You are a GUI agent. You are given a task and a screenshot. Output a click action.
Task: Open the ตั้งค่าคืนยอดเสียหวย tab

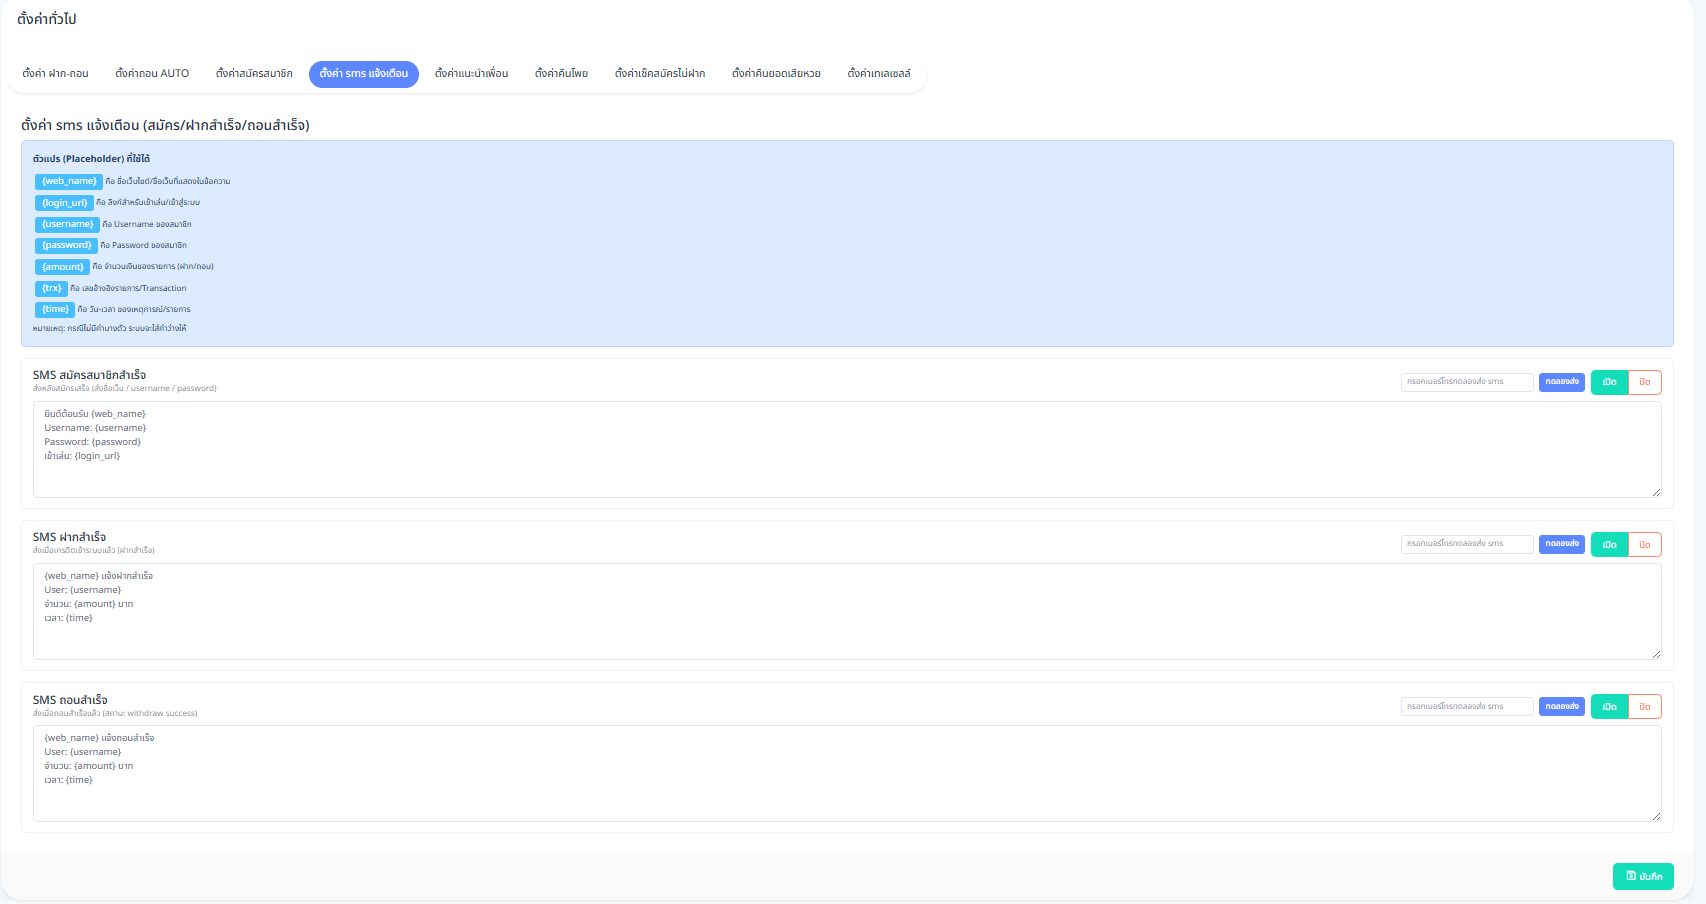click(x=776, y=74)
